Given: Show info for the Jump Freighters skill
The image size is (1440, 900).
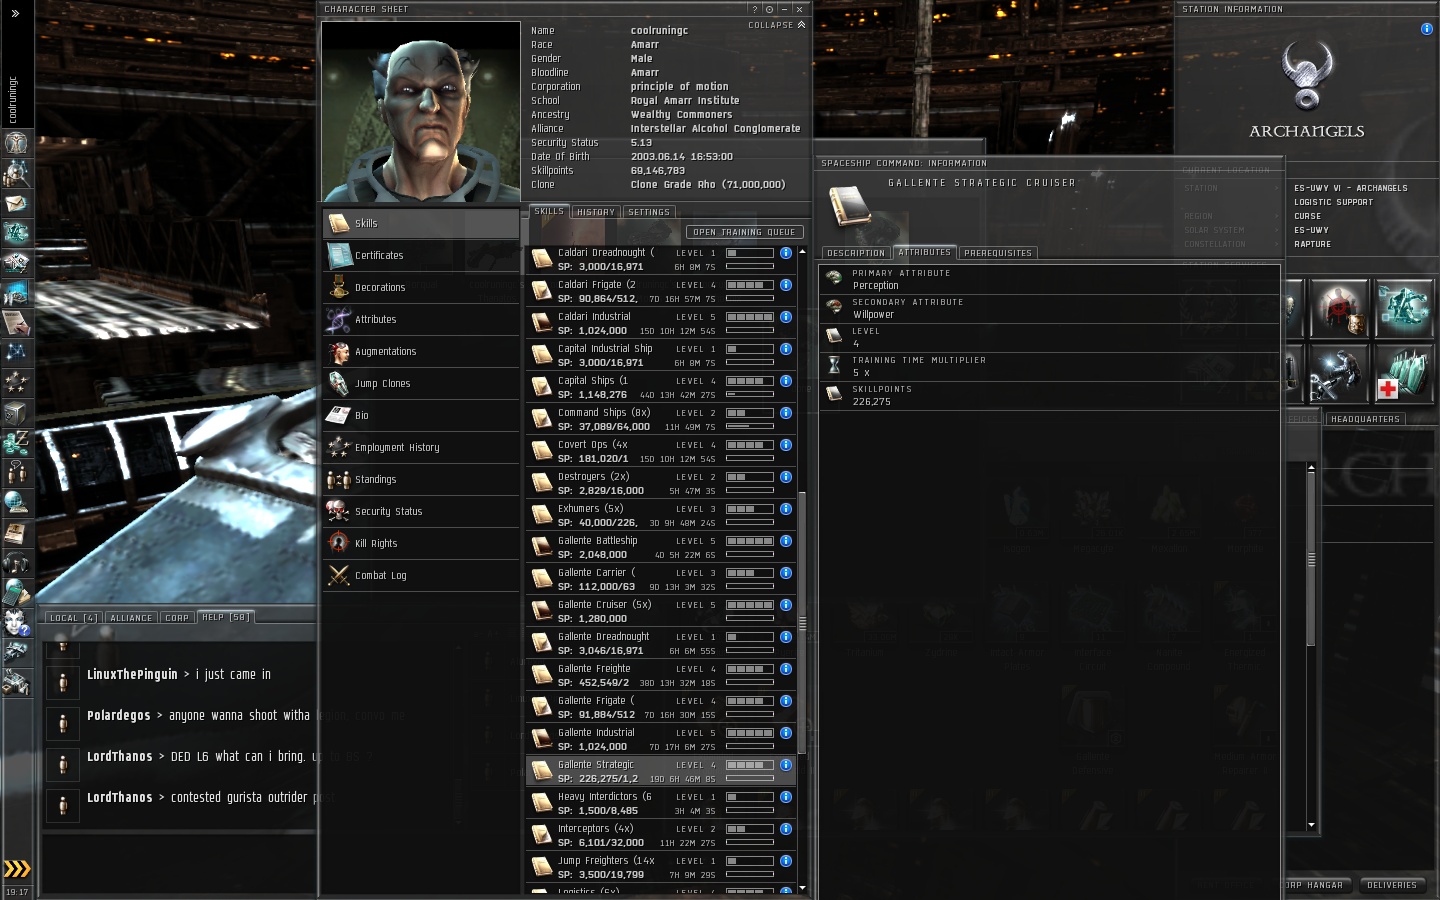Looking at the screenshot, I should (786, 861).
